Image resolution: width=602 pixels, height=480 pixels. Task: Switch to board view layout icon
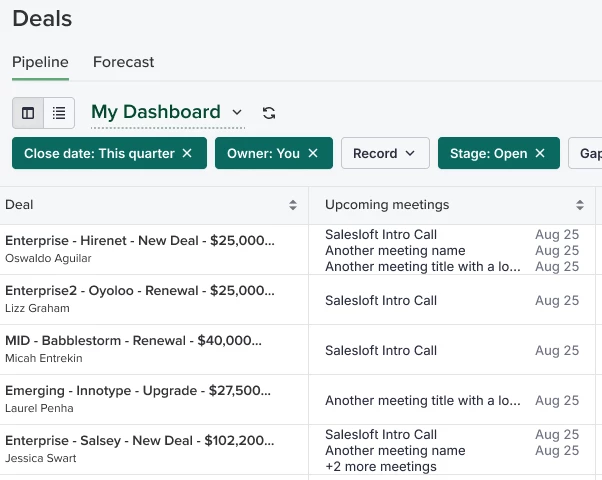click(x=28, y=113)
